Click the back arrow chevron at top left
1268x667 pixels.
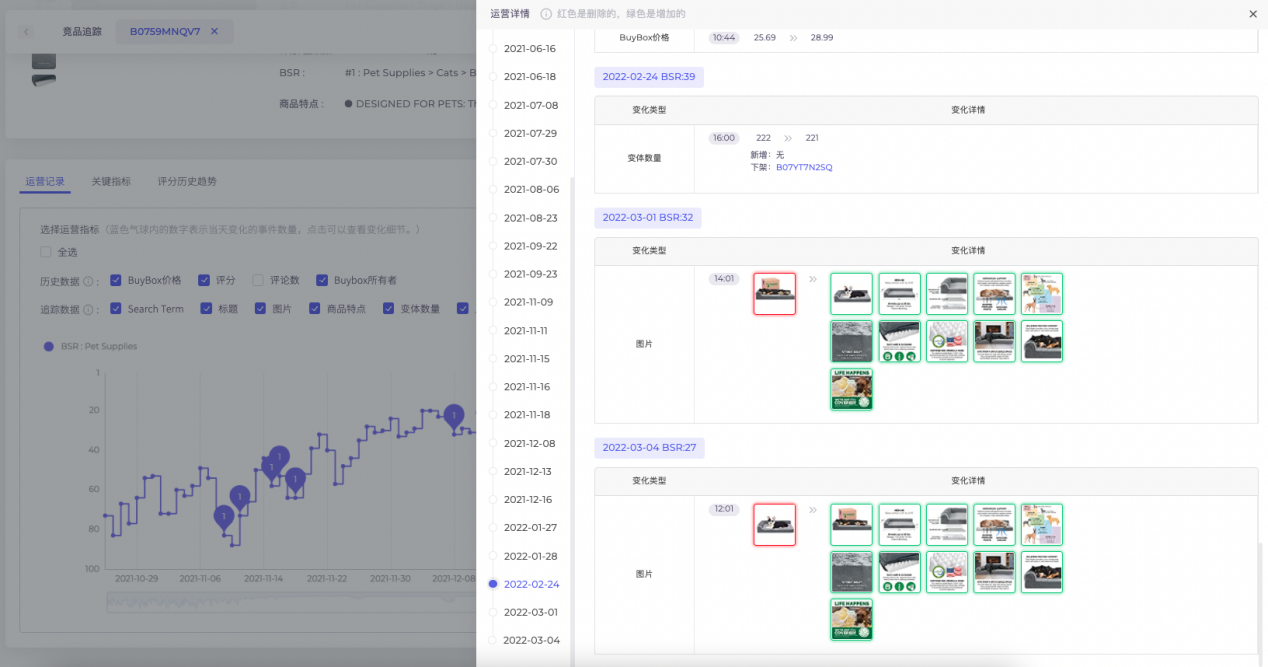tap(25, 31)
